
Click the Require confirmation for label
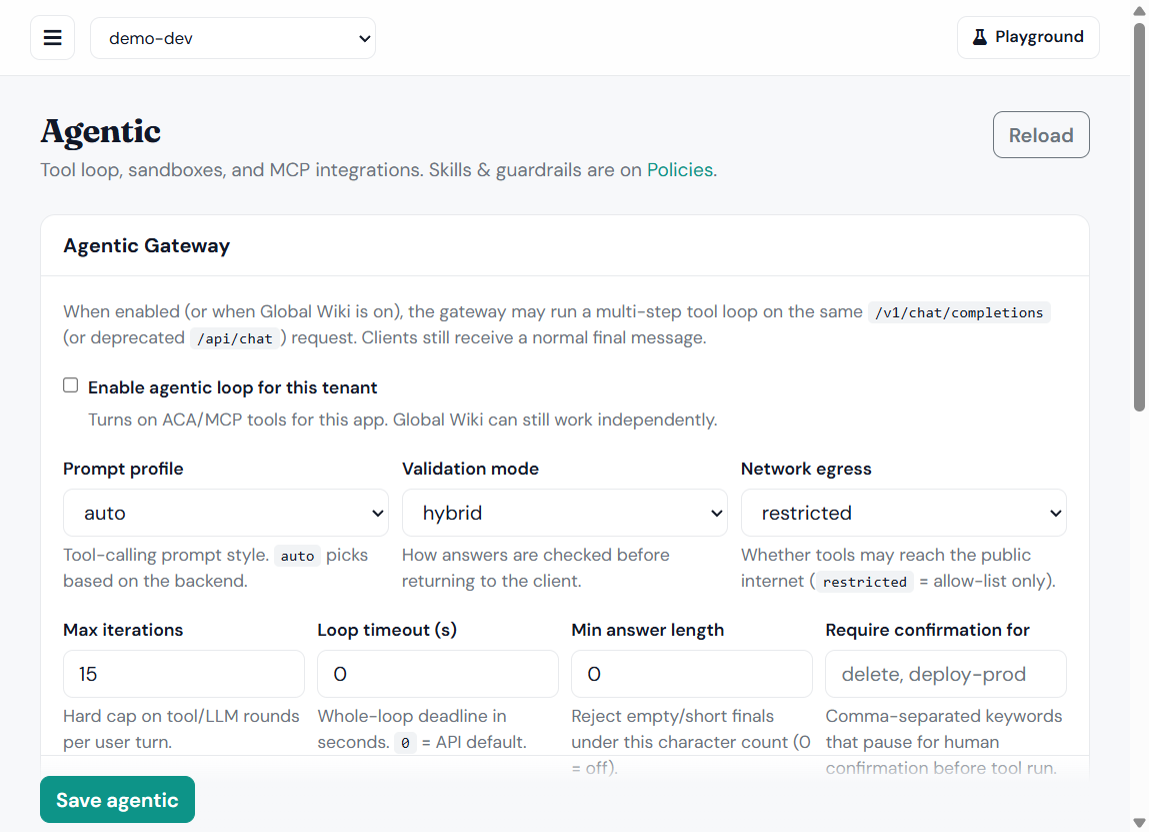click(928, 630)
